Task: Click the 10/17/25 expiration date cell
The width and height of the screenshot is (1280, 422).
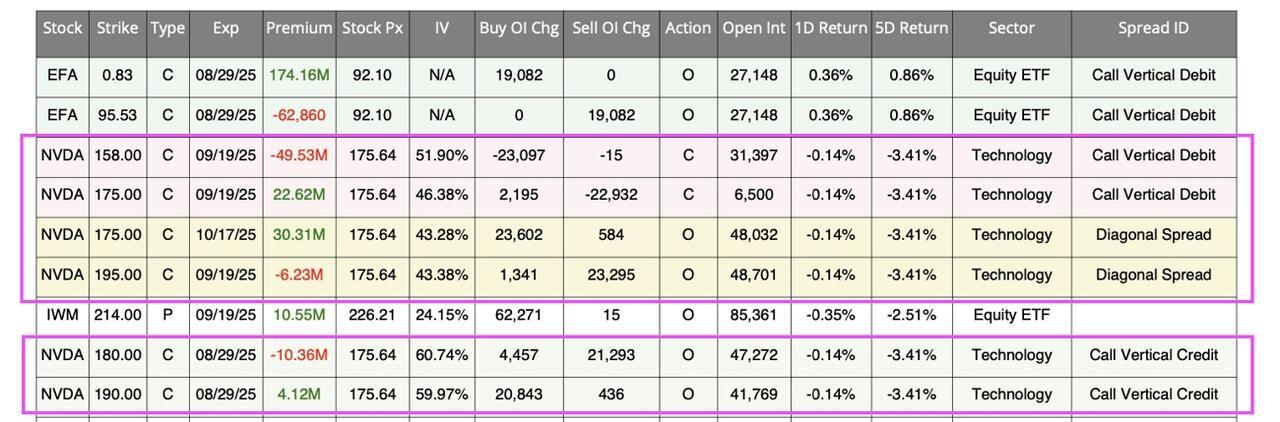Action: 226,235
